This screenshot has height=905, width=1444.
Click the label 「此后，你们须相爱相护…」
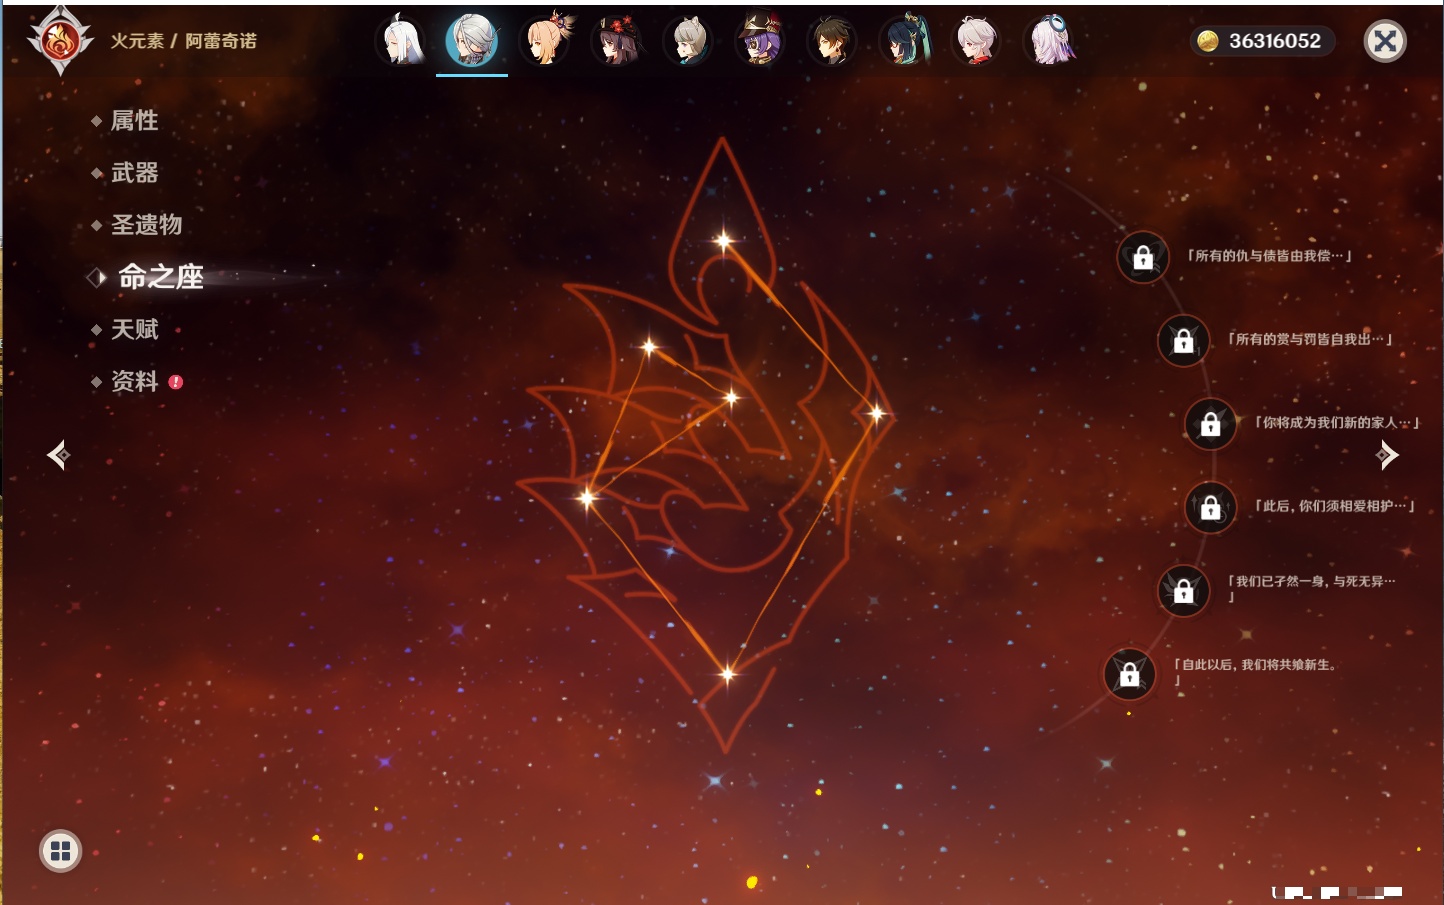1335,506
